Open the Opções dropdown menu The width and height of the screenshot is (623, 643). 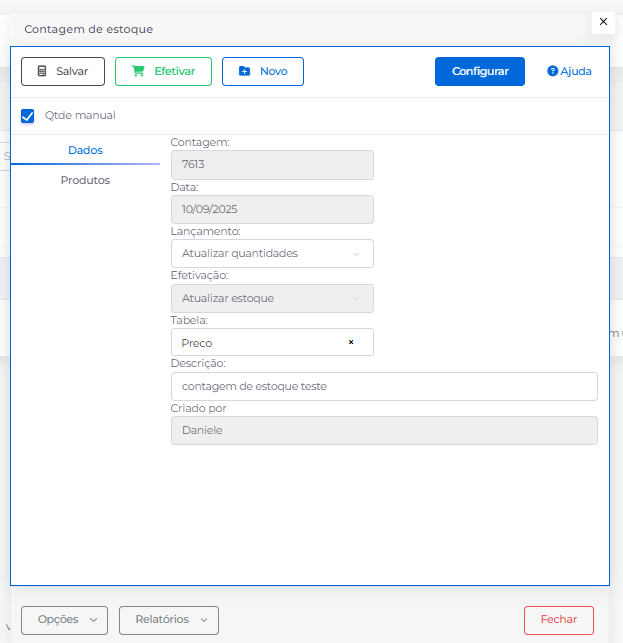coord(65,620)
